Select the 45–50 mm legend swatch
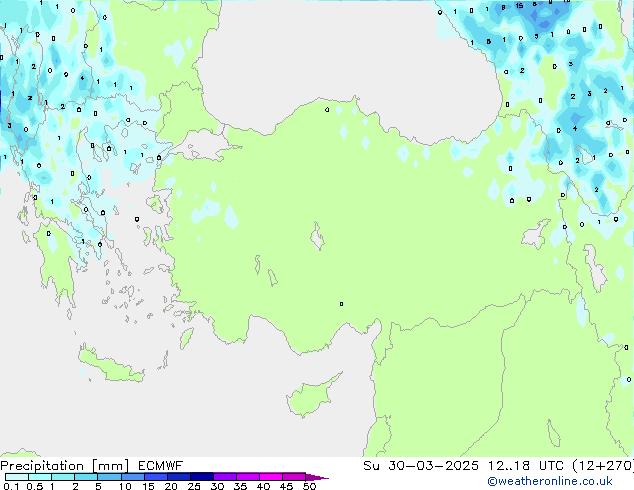The width and height of the screenshot is (634, 490). [x=294, y=477]
